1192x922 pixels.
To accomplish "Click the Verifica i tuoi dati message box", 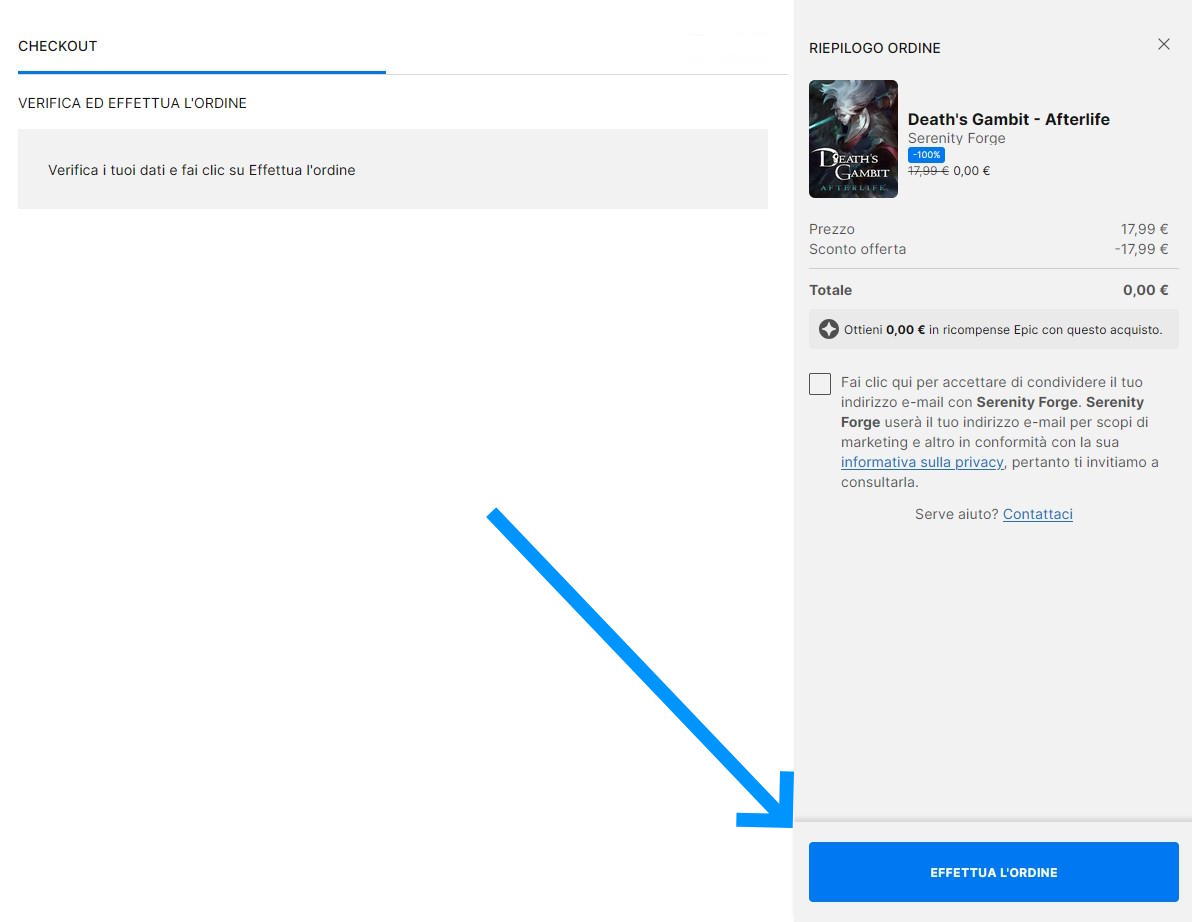I will pos(392,169).
